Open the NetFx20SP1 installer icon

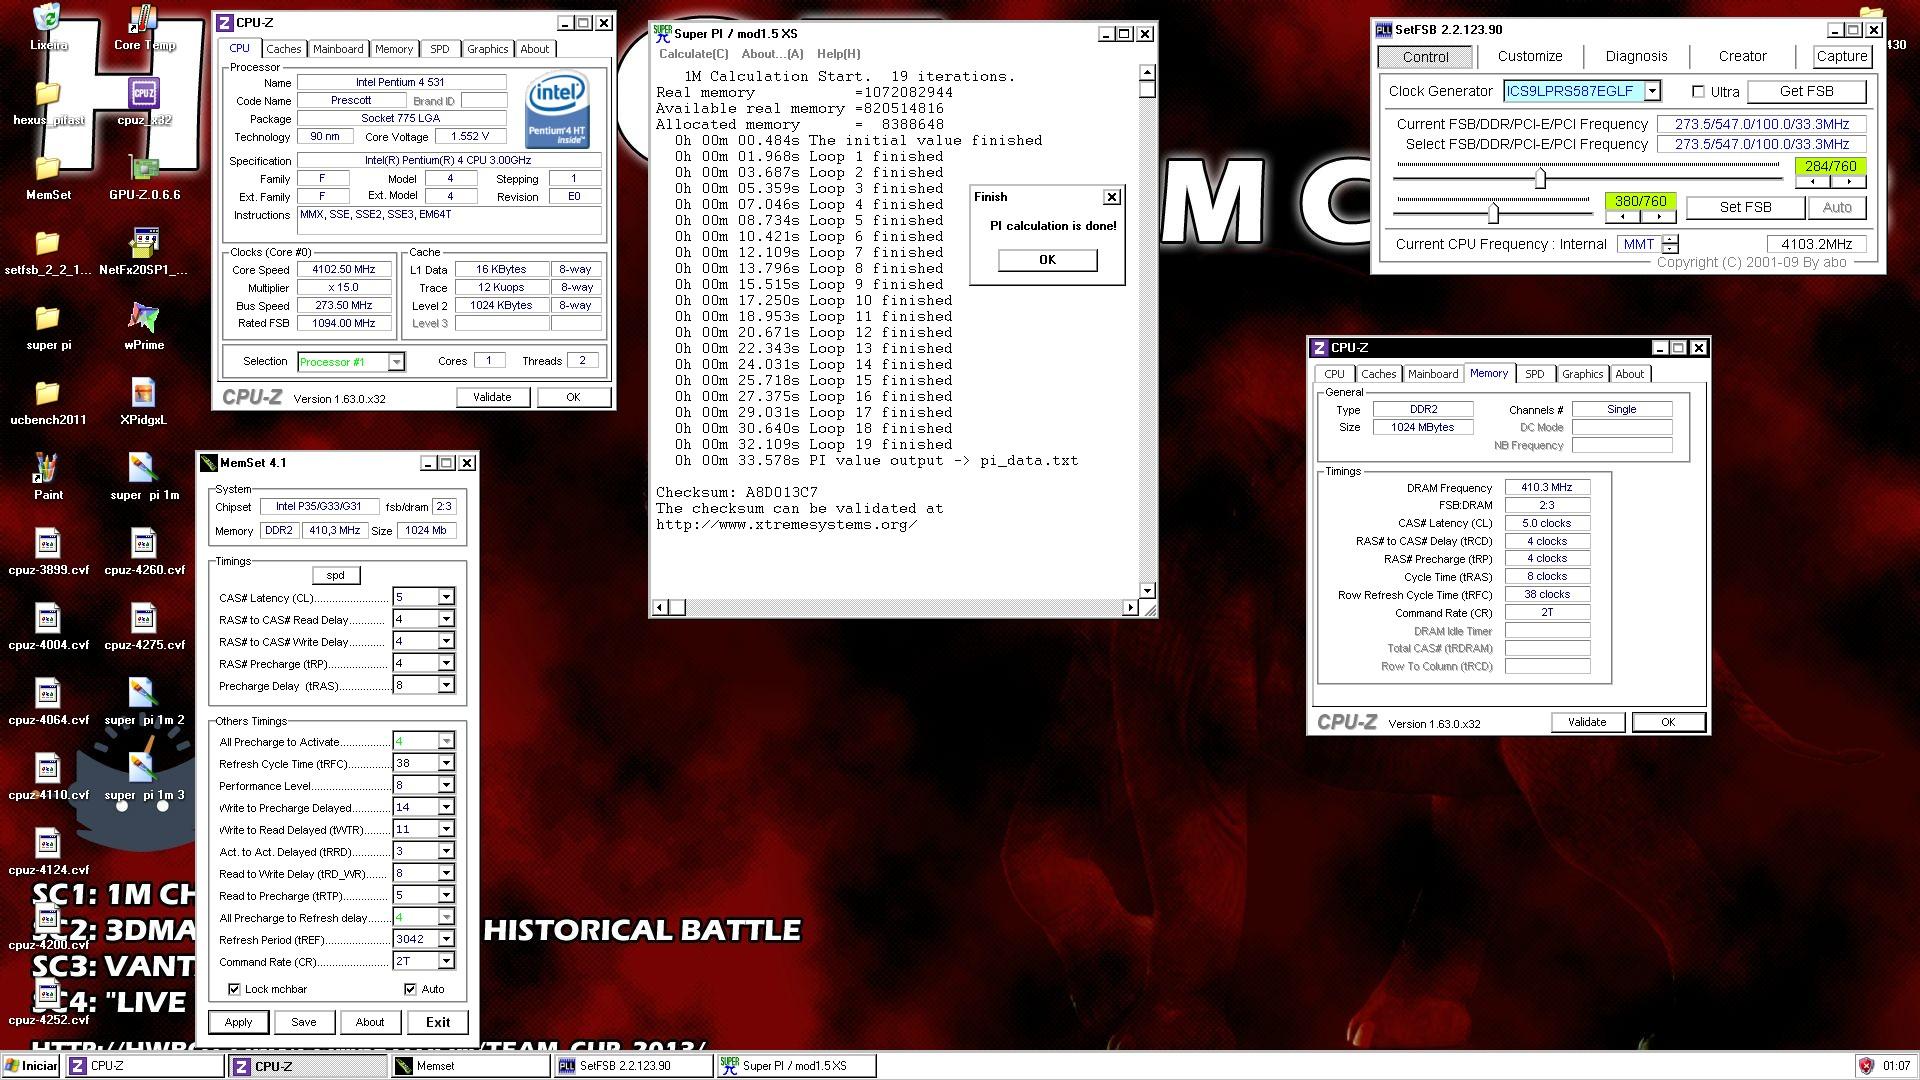144,252
